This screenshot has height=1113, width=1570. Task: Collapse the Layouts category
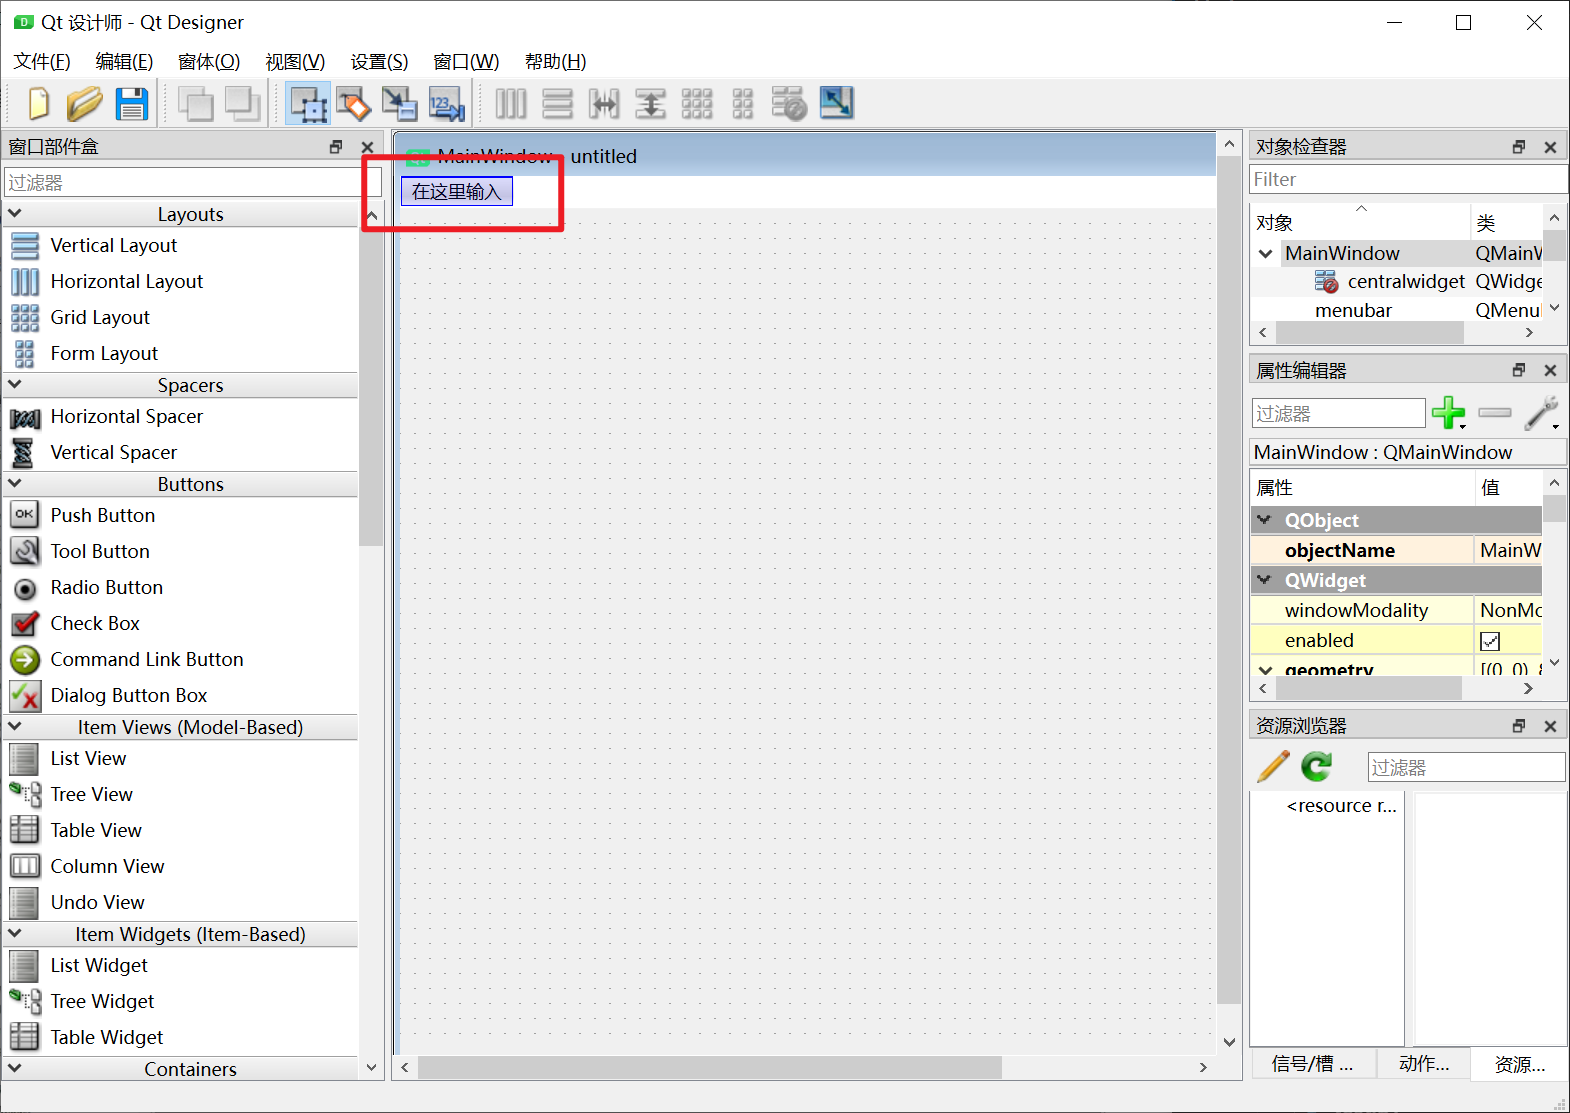coord(15,214)
